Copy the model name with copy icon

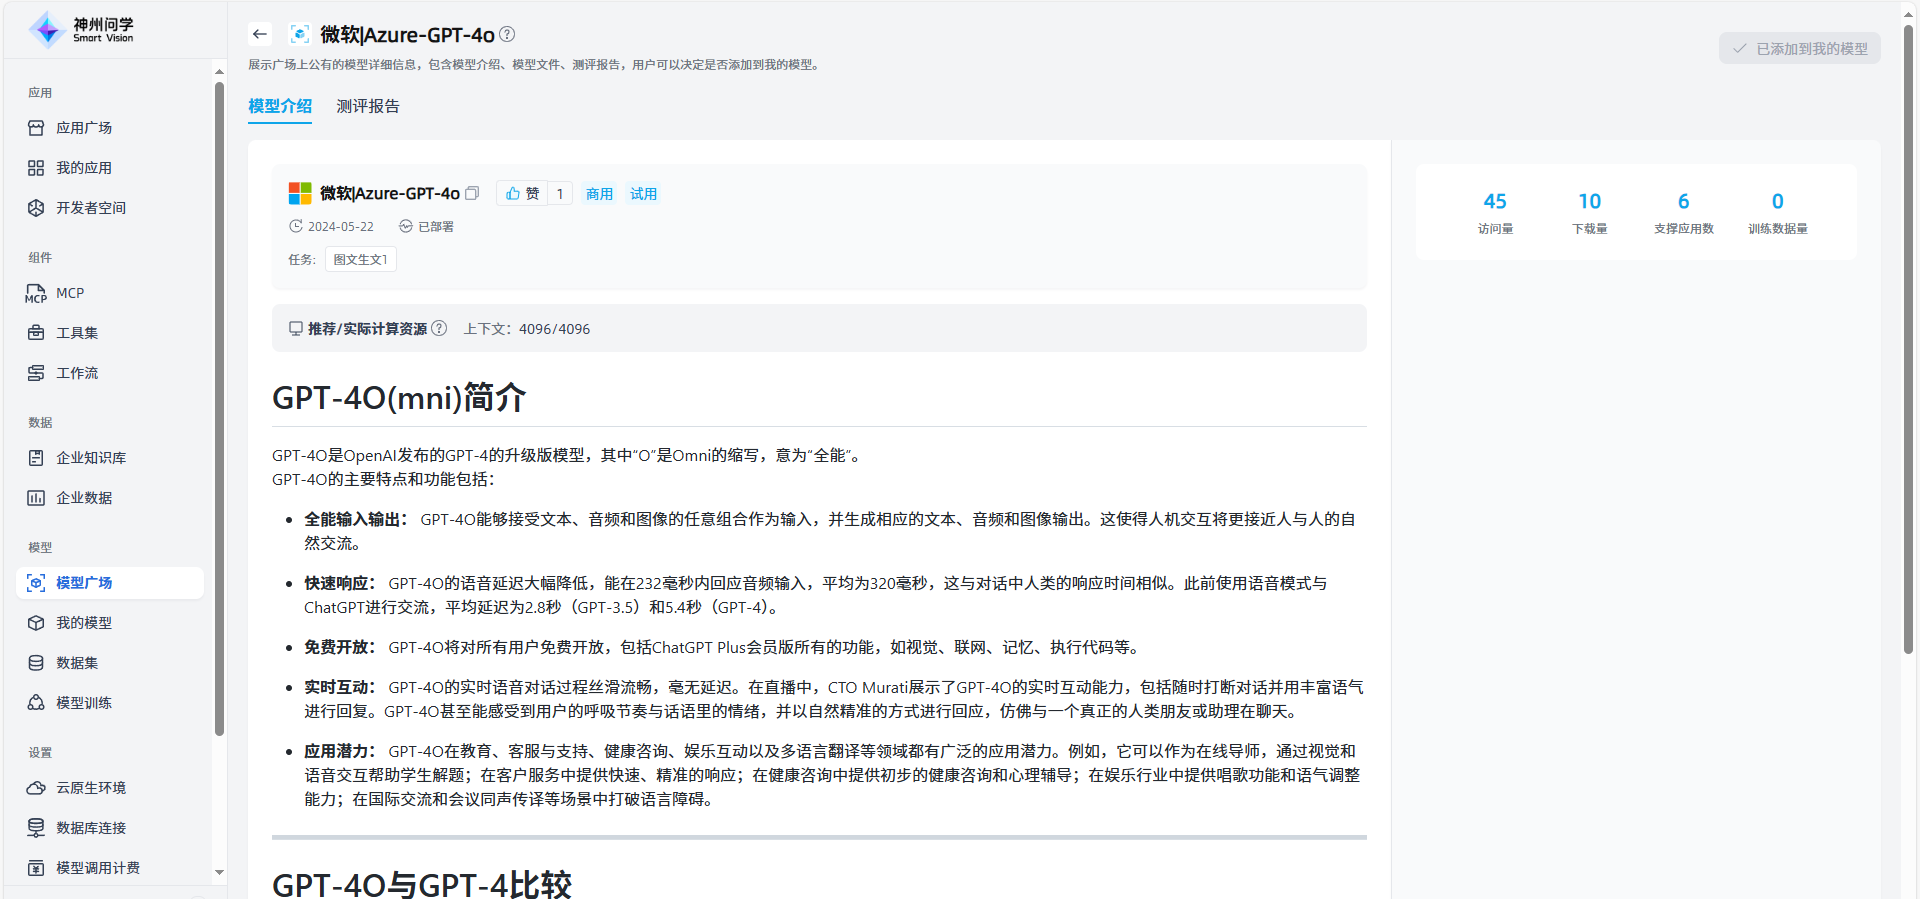(472, 193)
